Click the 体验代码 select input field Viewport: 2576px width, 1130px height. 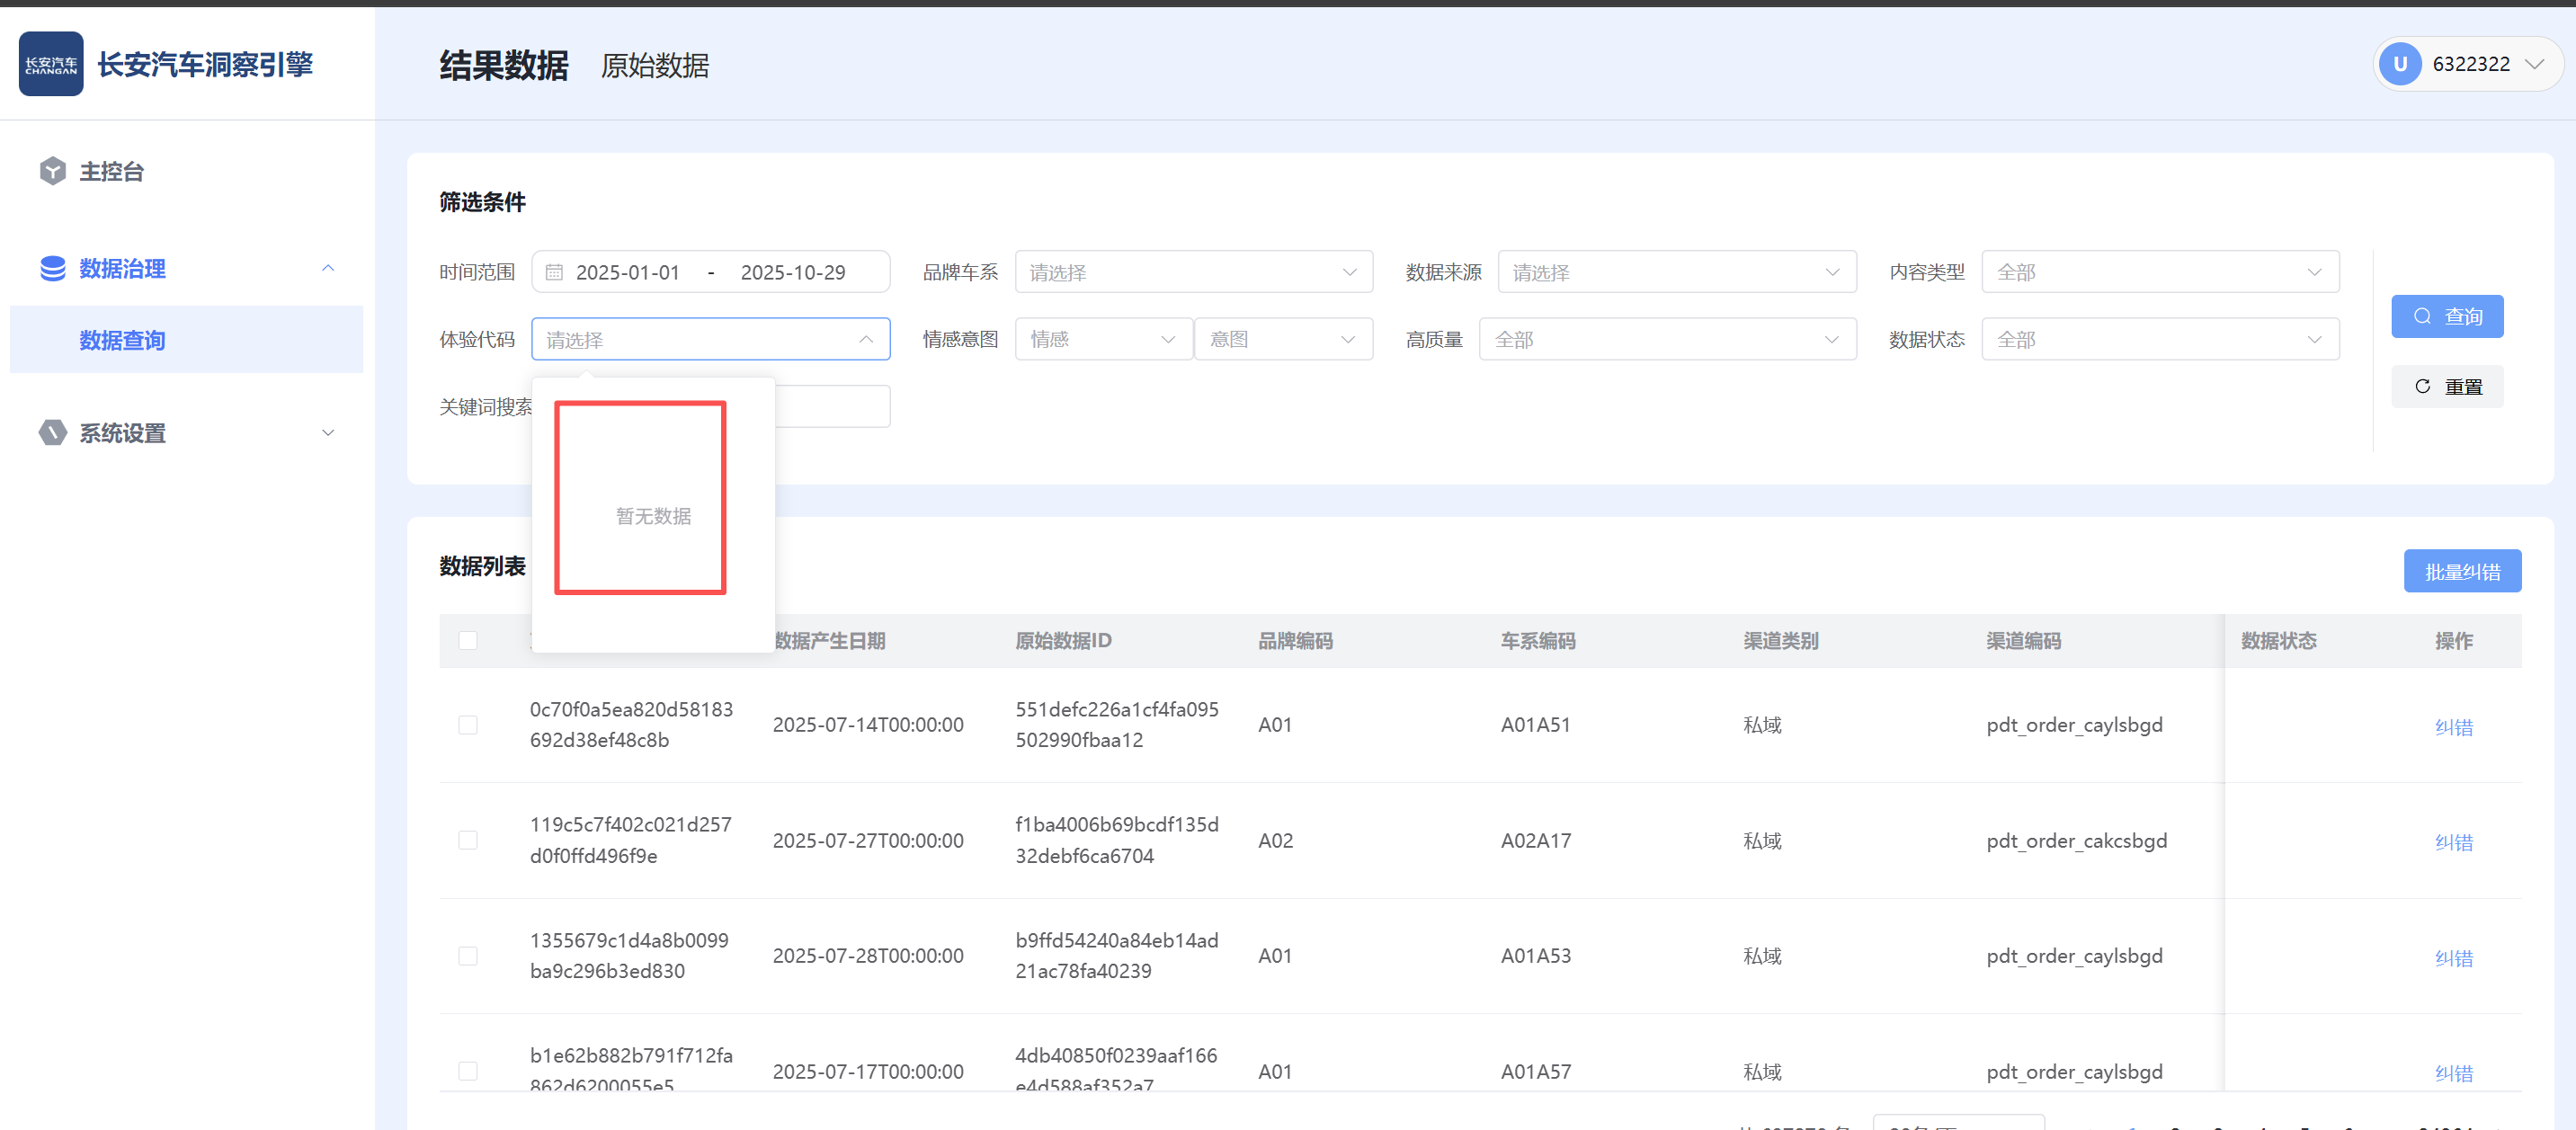pos(710,340)
